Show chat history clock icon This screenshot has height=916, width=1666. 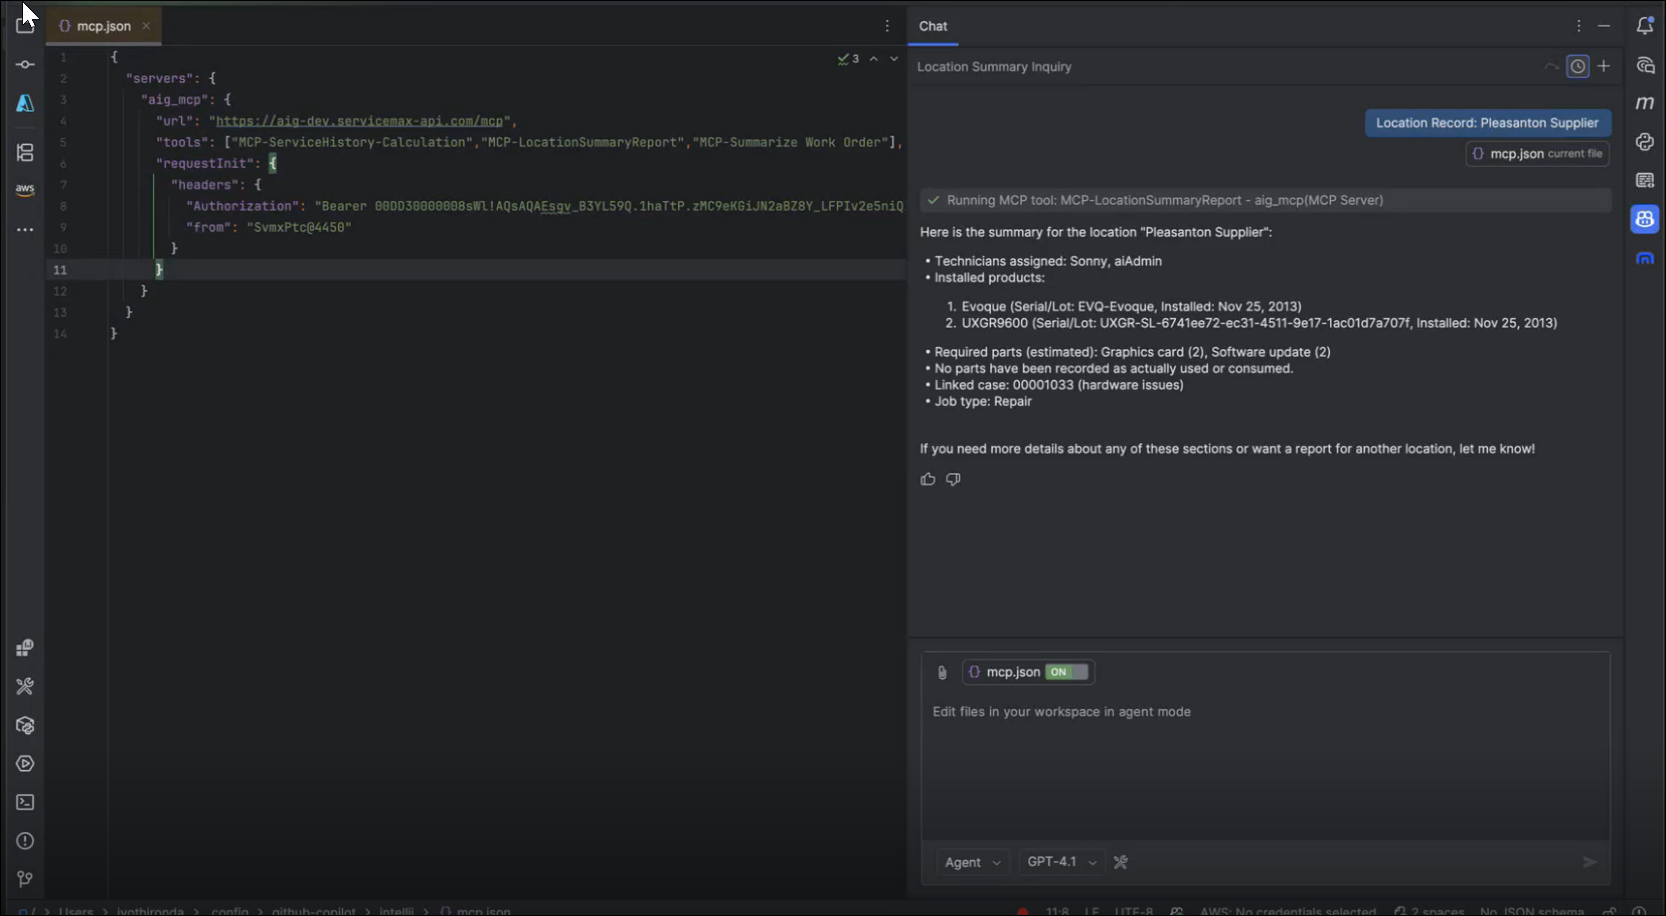coord(1577,66)
